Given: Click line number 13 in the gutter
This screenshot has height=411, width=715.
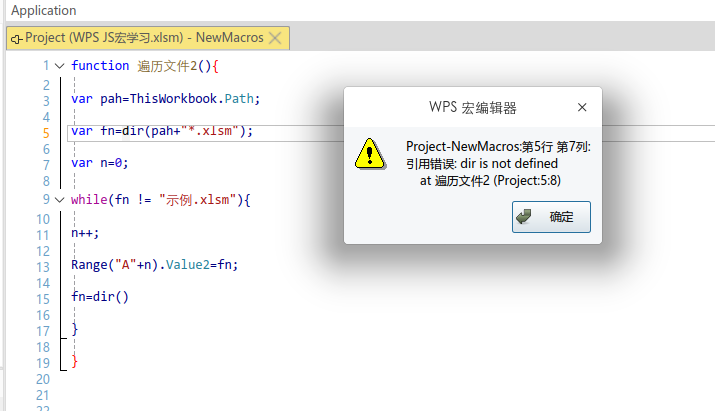Looking at the screenshot, I should 43,267.
